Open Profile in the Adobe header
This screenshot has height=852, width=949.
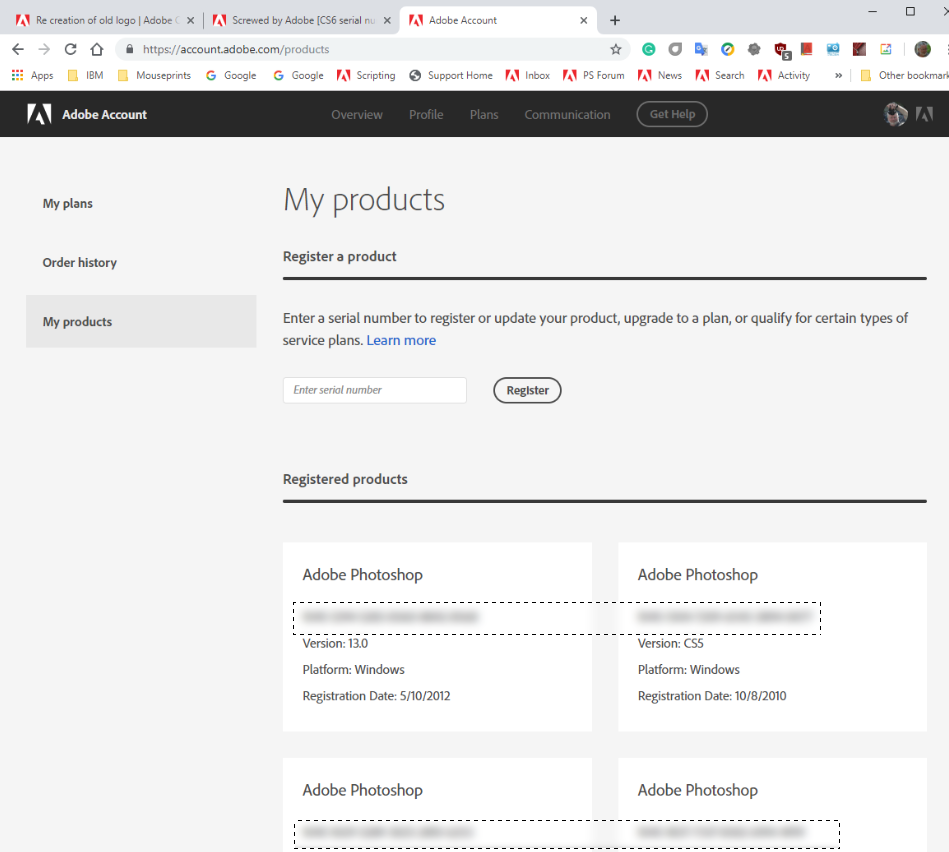tap(426, 114)
